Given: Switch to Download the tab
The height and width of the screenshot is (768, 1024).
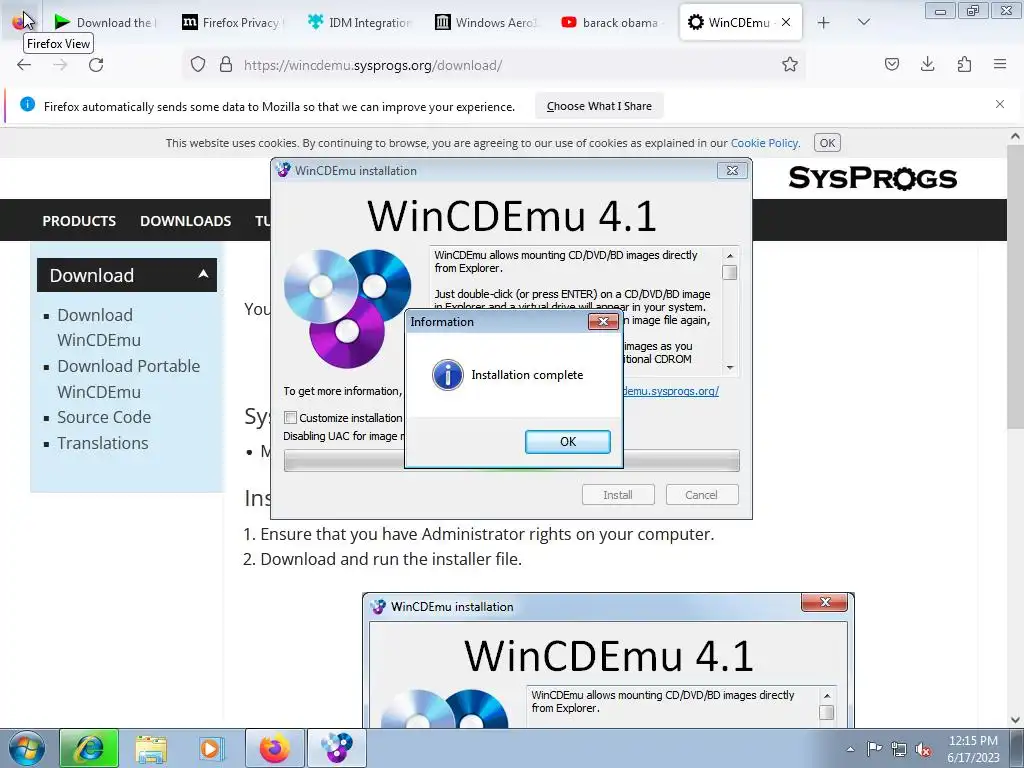Looking at the screenshot, I should pos(104,22).
